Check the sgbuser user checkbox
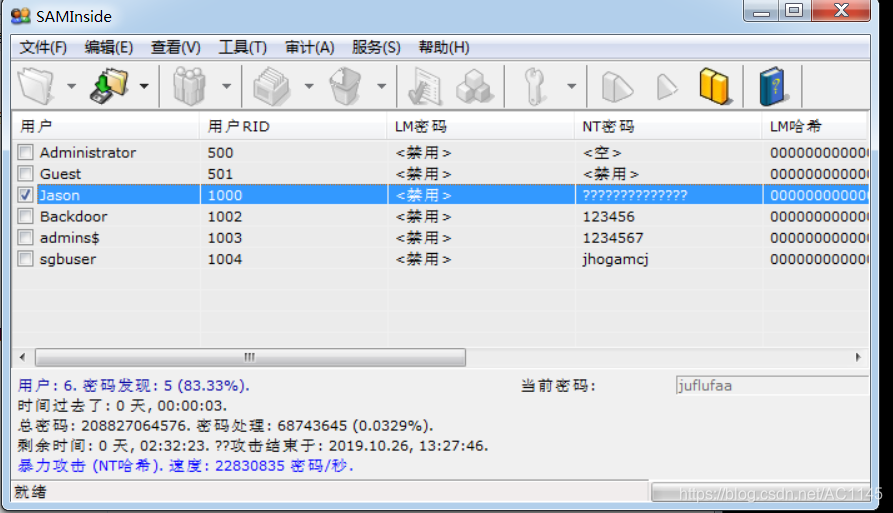Screen dimensions: 893x513 point(25,258)
